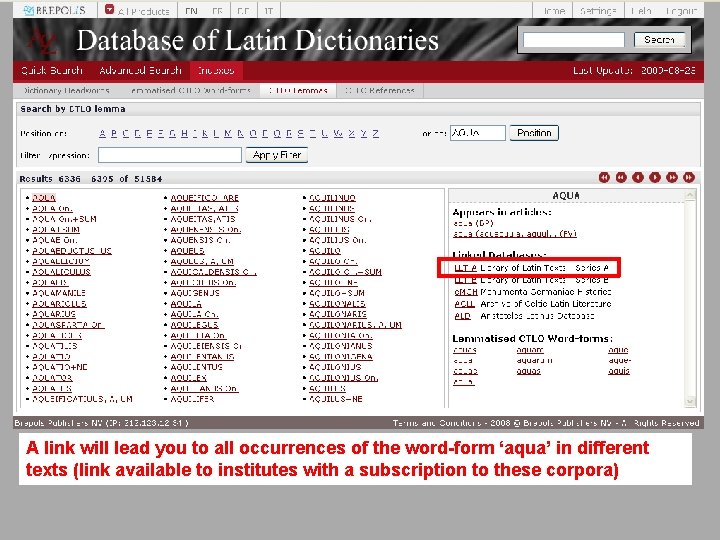Open the AQUILO lemma link

click(325, 251)
